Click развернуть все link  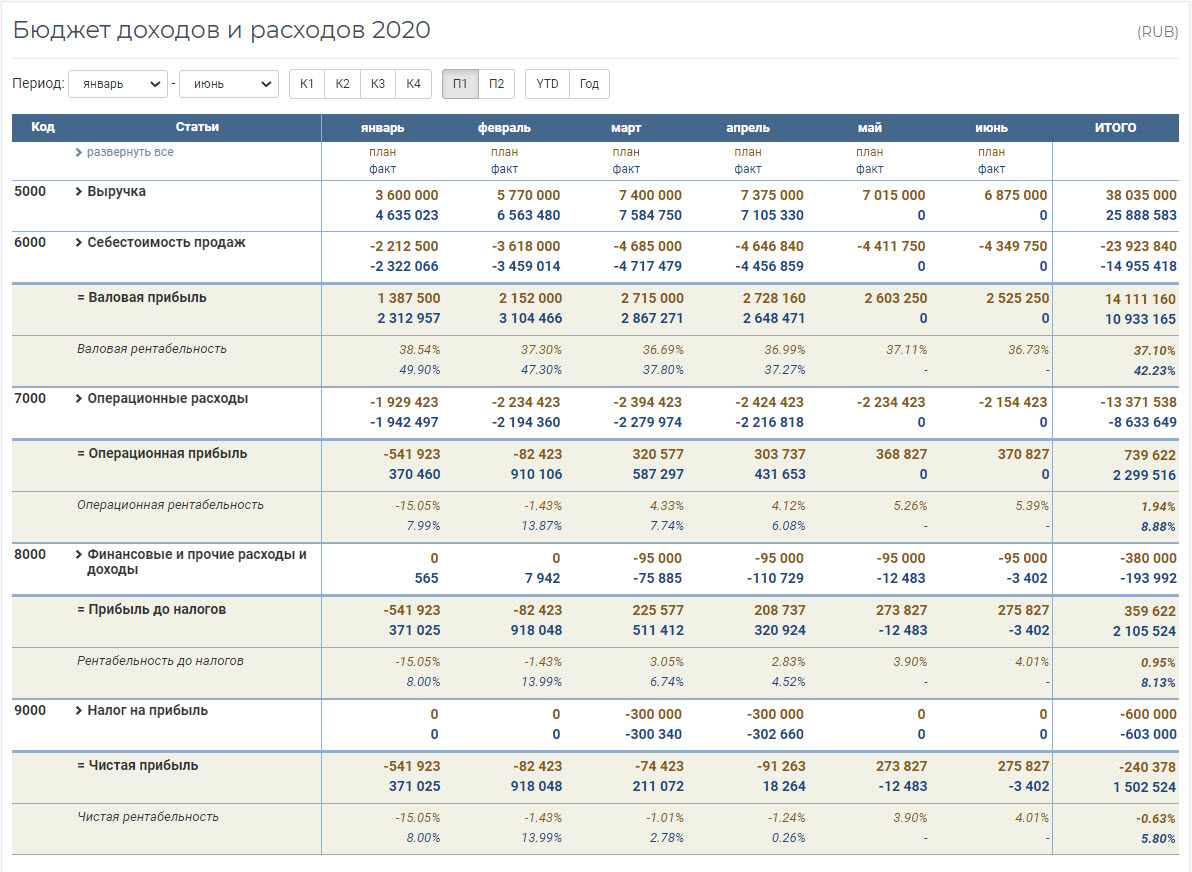pos(130,153)
